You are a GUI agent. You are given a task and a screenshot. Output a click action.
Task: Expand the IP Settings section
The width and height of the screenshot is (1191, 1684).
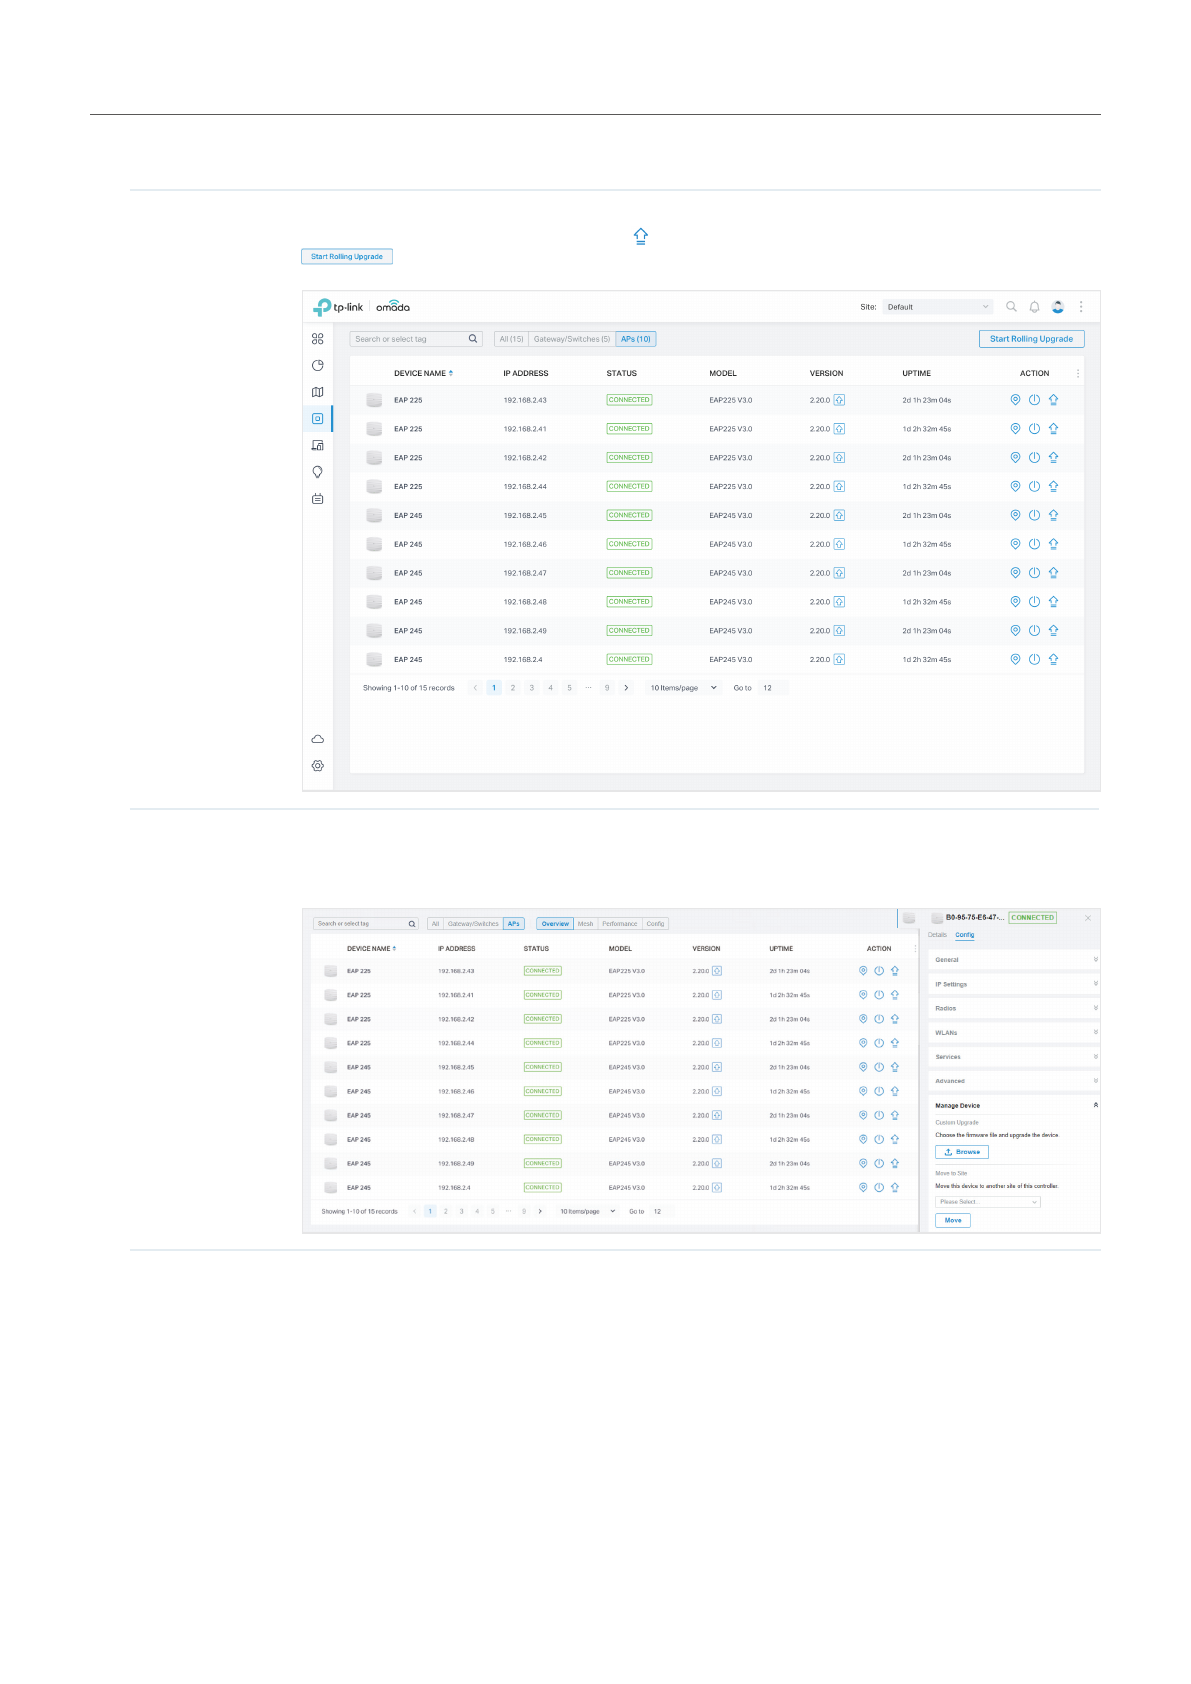[1014, 984]
